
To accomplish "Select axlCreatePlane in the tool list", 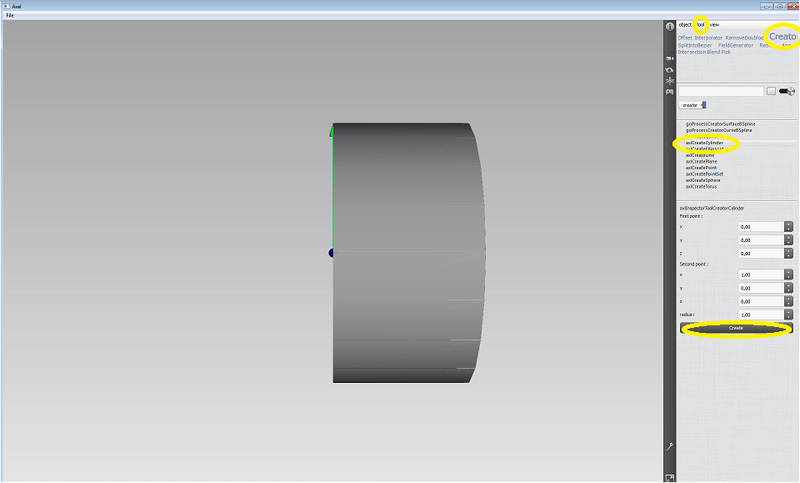I will 701,161.
